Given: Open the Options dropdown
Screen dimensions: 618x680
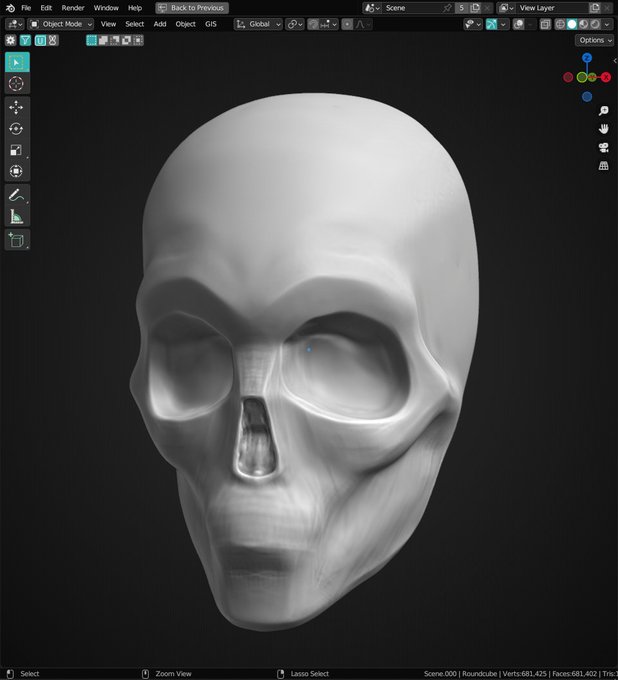Looking at the screenshot, I should point(595,40).
